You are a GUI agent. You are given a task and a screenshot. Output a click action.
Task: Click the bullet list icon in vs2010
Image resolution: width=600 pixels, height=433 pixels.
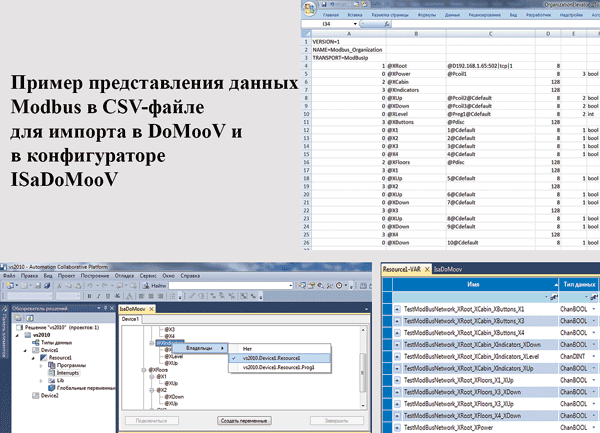click(172, 296)
